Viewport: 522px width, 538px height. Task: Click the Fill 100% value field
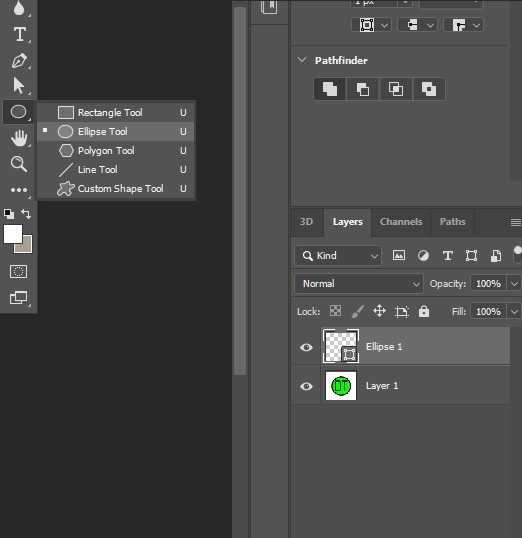tap(488, 312)
